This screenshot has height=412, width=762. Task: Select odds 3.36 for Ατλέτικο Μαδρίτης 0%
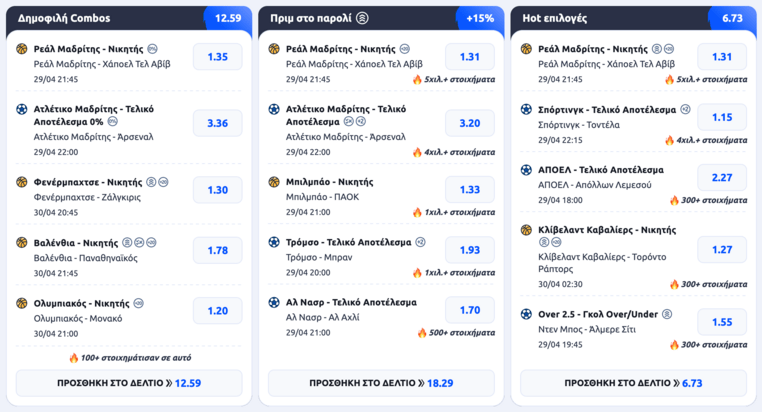click(x=218, y=123)
